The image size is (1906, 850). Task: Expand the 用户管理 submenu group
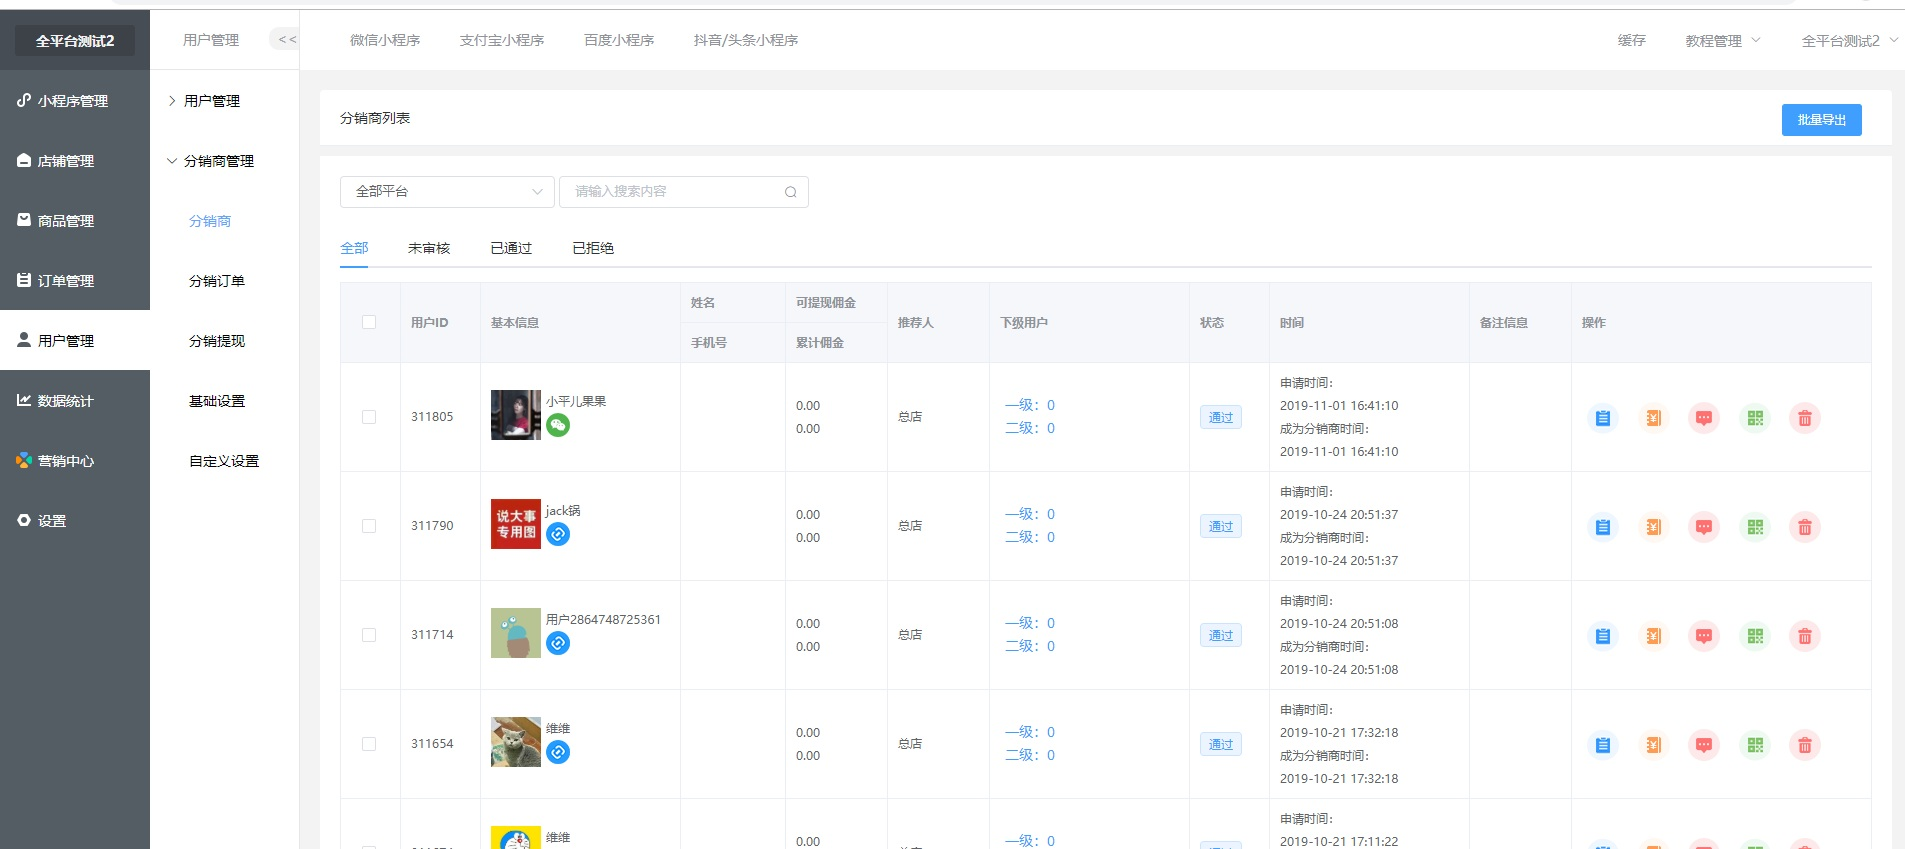(204, 101)
